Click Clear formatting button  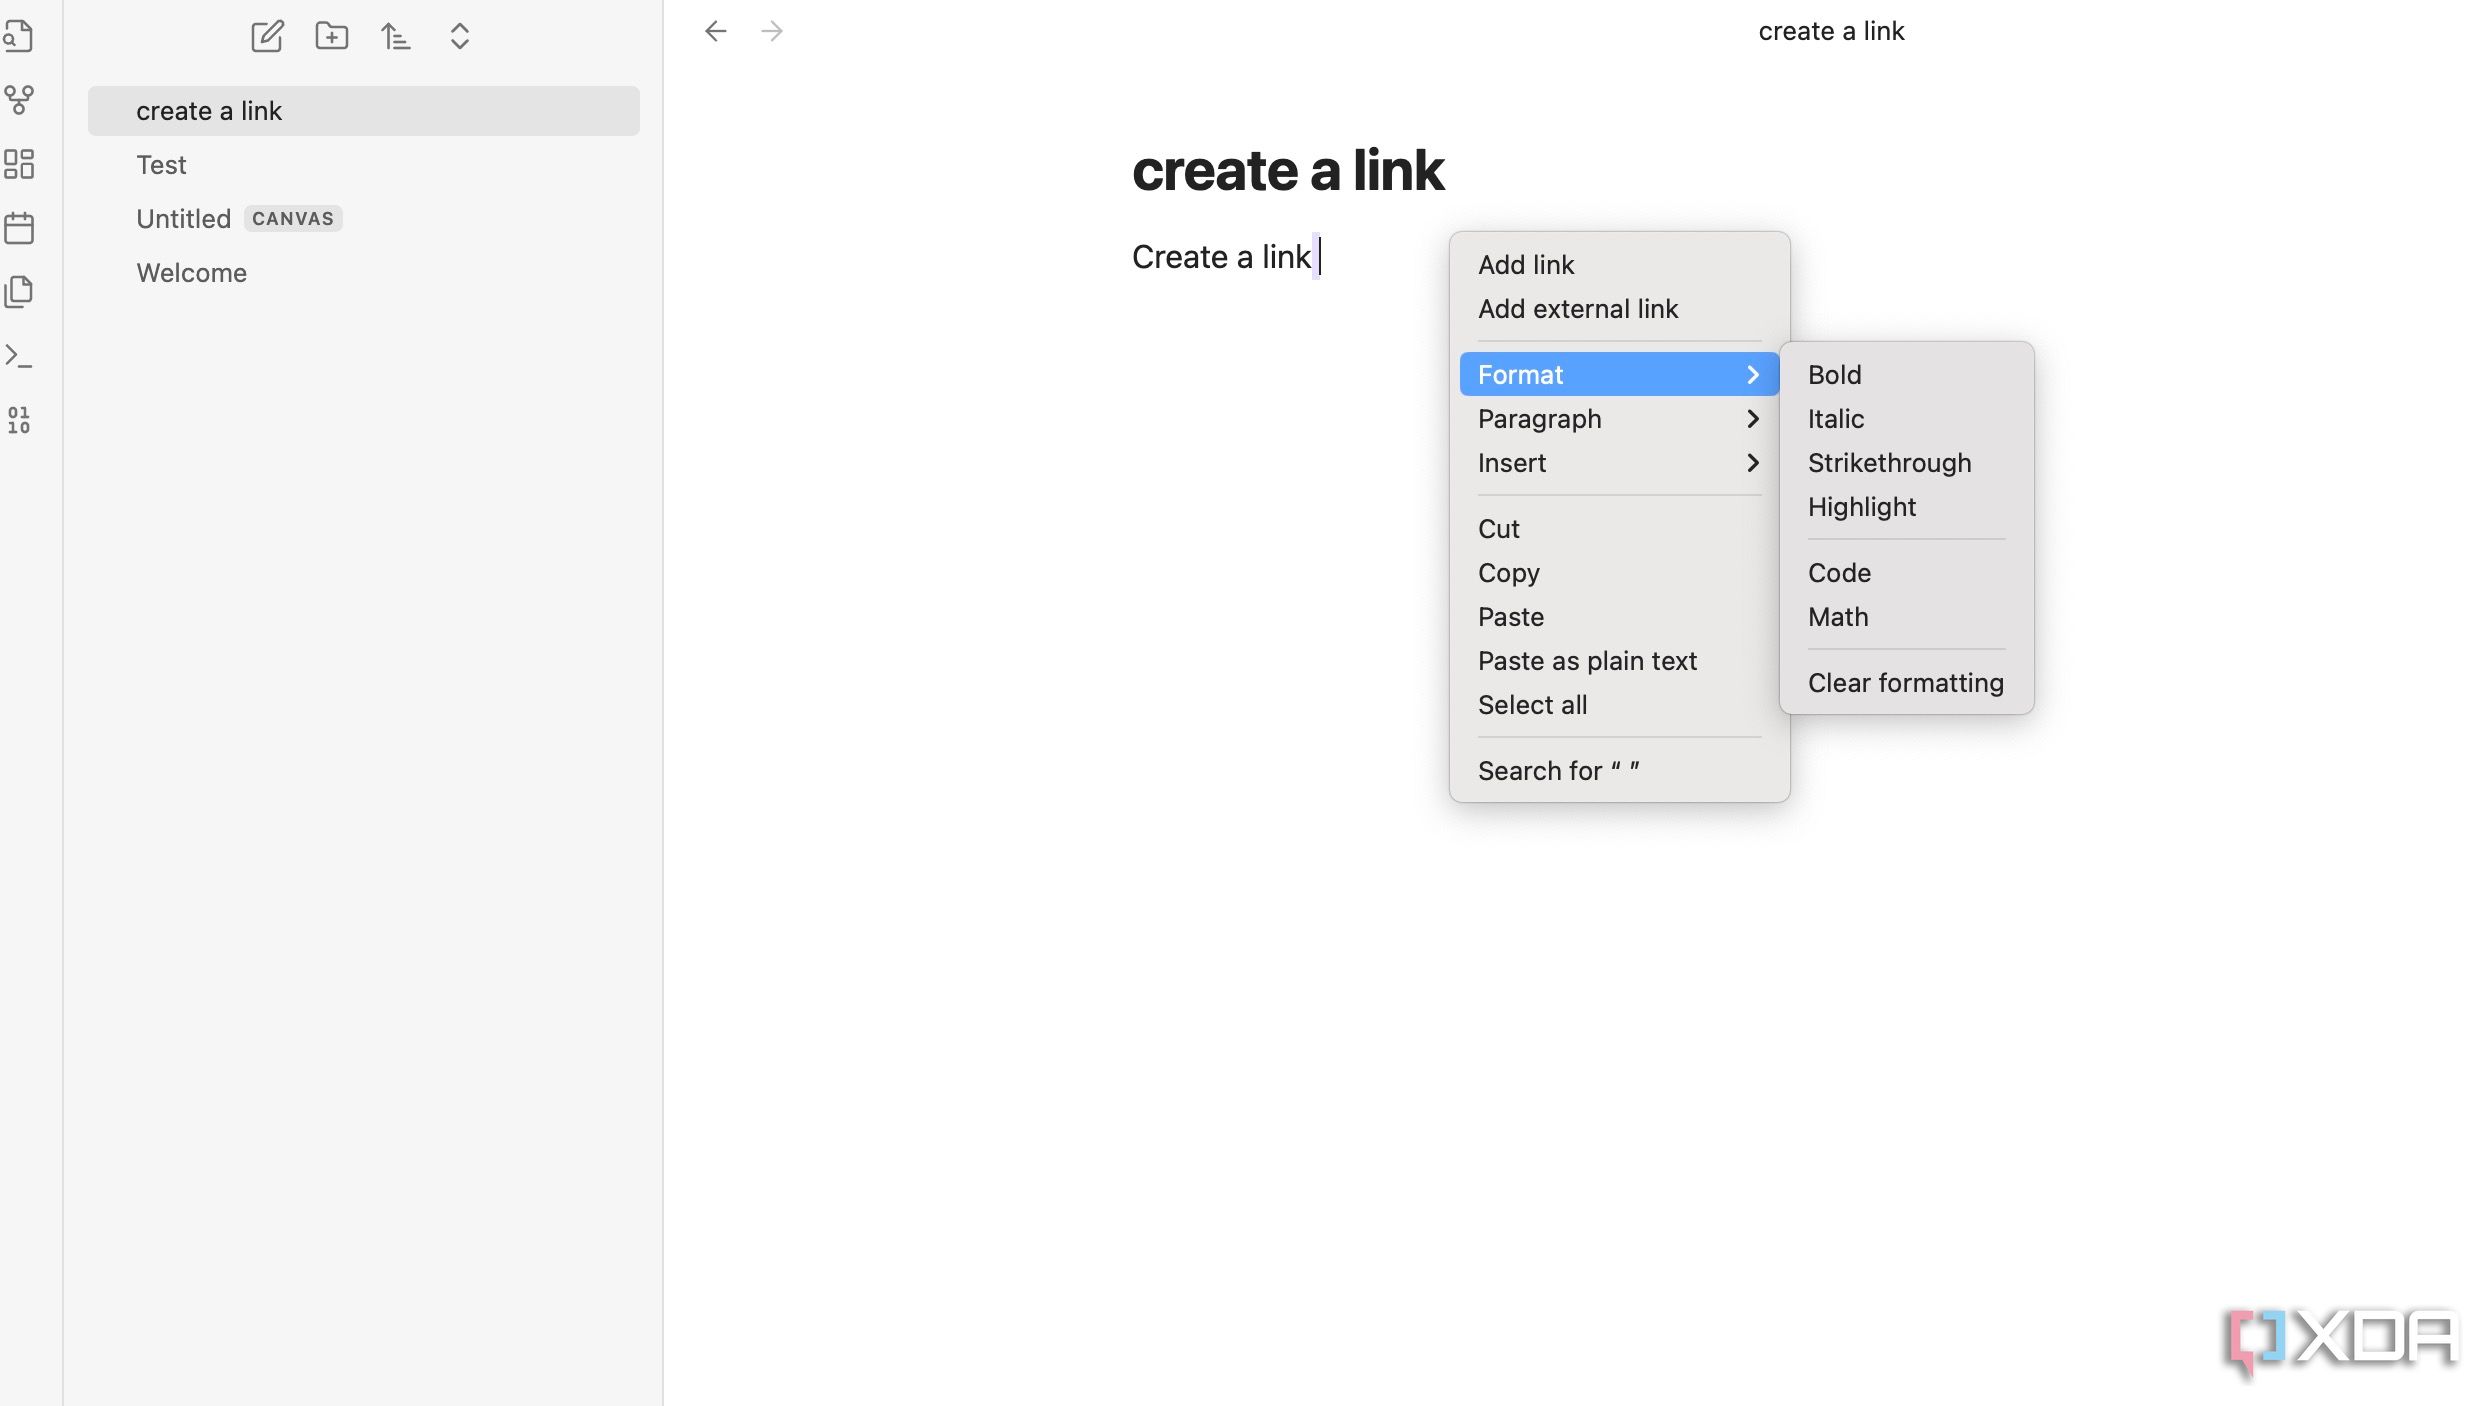tap(1906, 681)
